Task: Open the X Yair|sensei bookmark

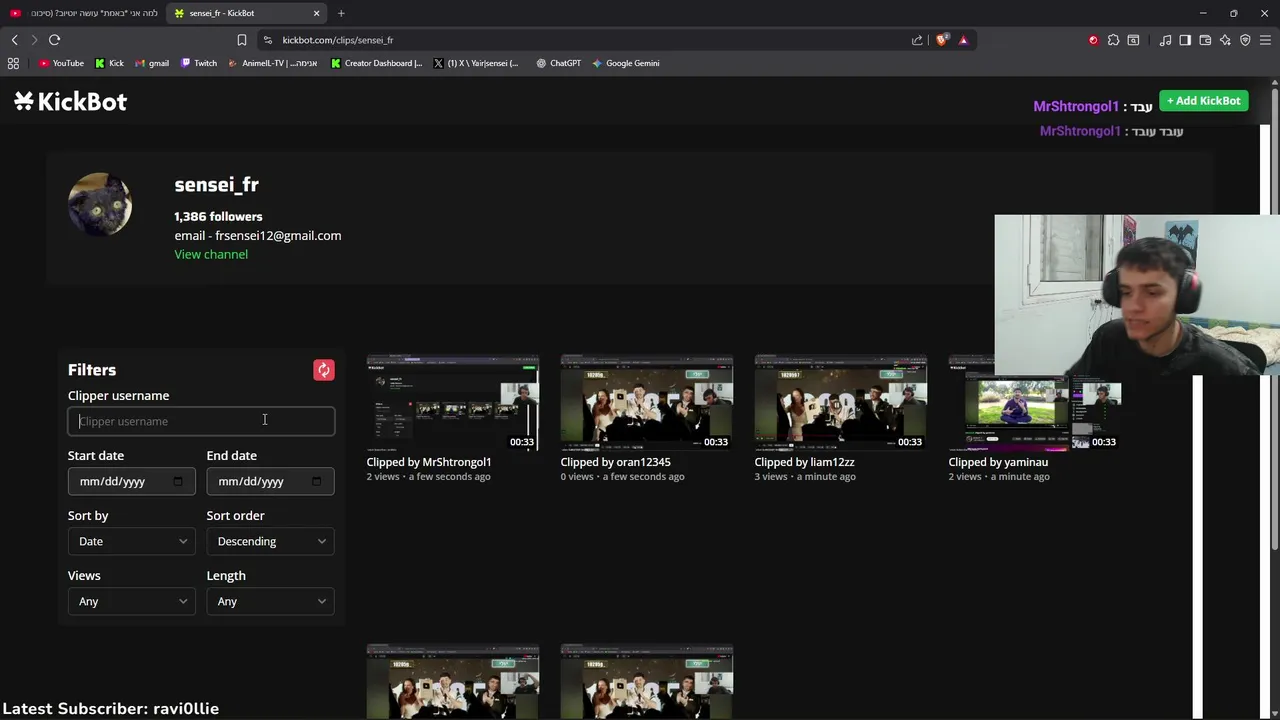Action: pyautogui.click(x=476, y=63)
